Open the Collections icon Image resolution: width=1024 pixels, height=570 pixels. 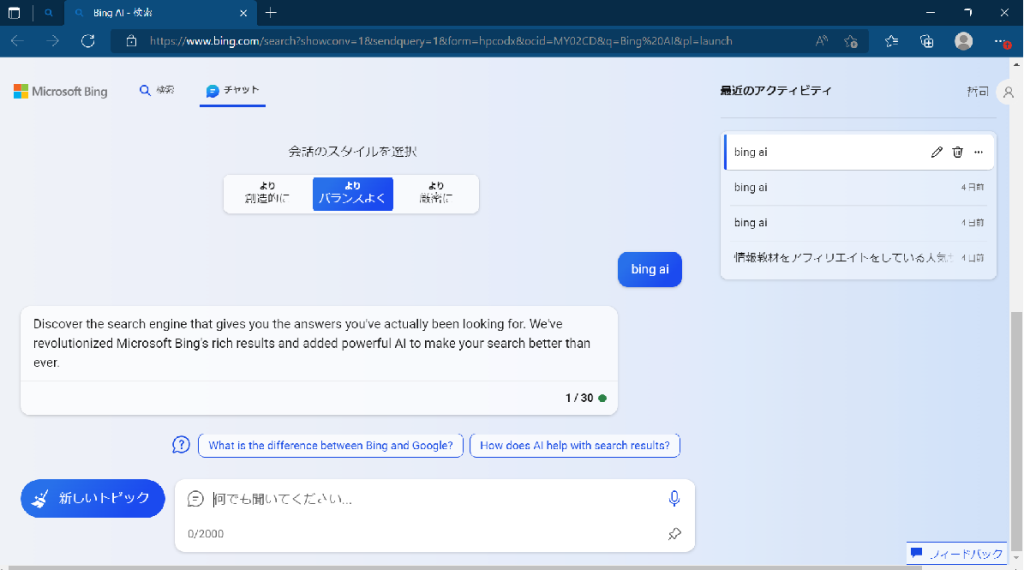(927, 41)
